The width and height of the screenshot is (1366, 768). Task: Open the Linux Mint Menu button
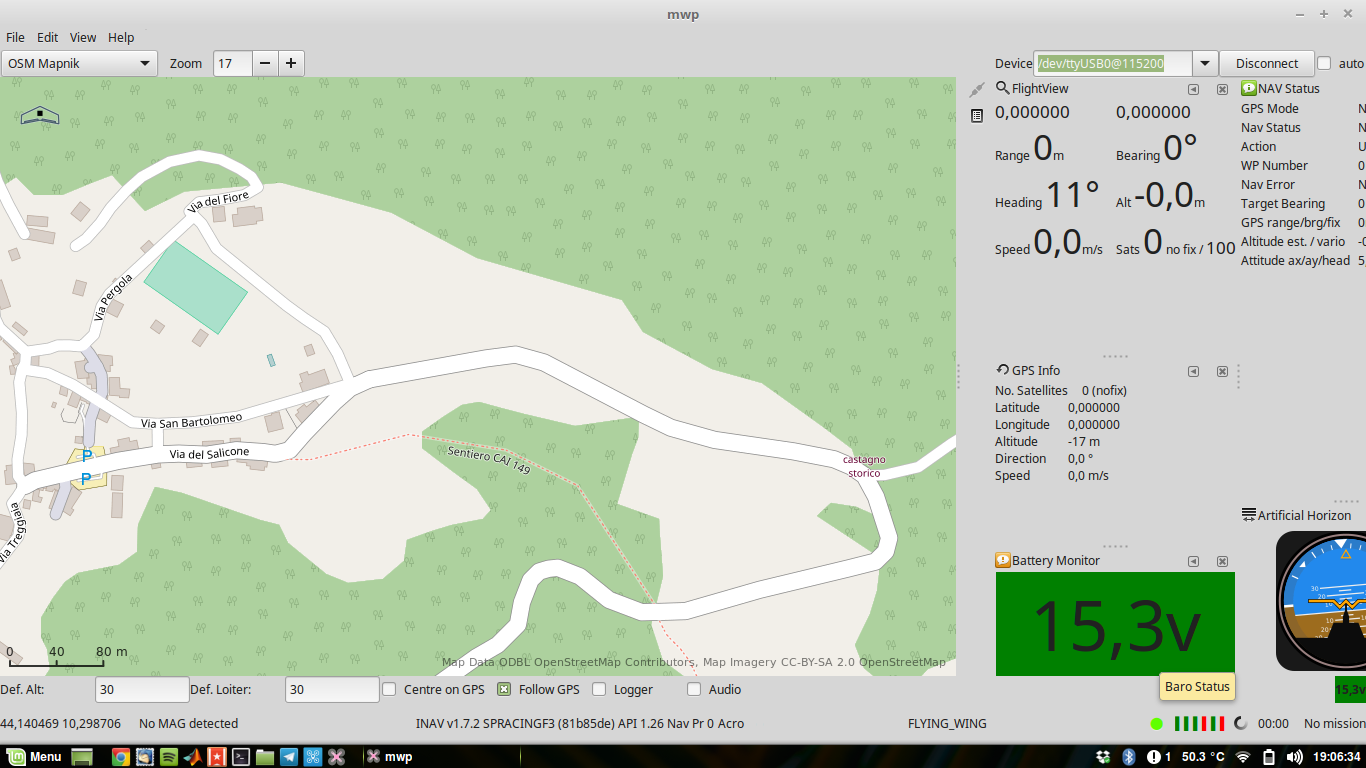pos(34,757)
